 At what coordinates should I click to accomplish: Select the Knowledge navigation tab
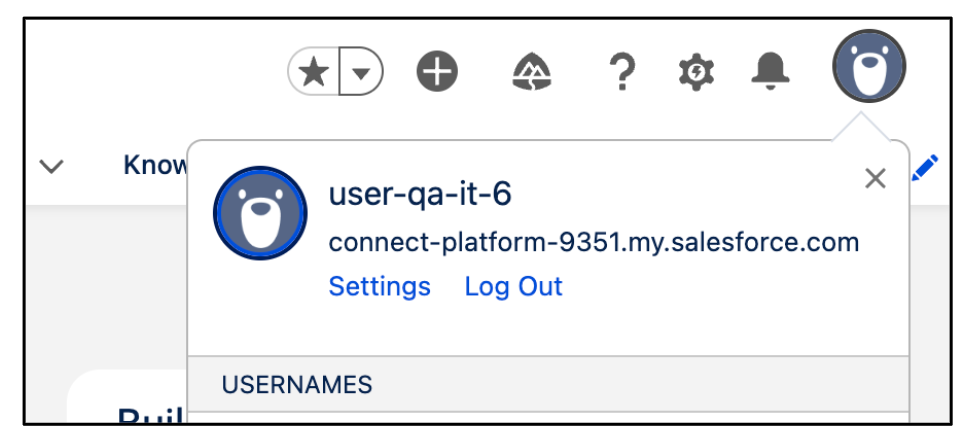coord(155,165)
